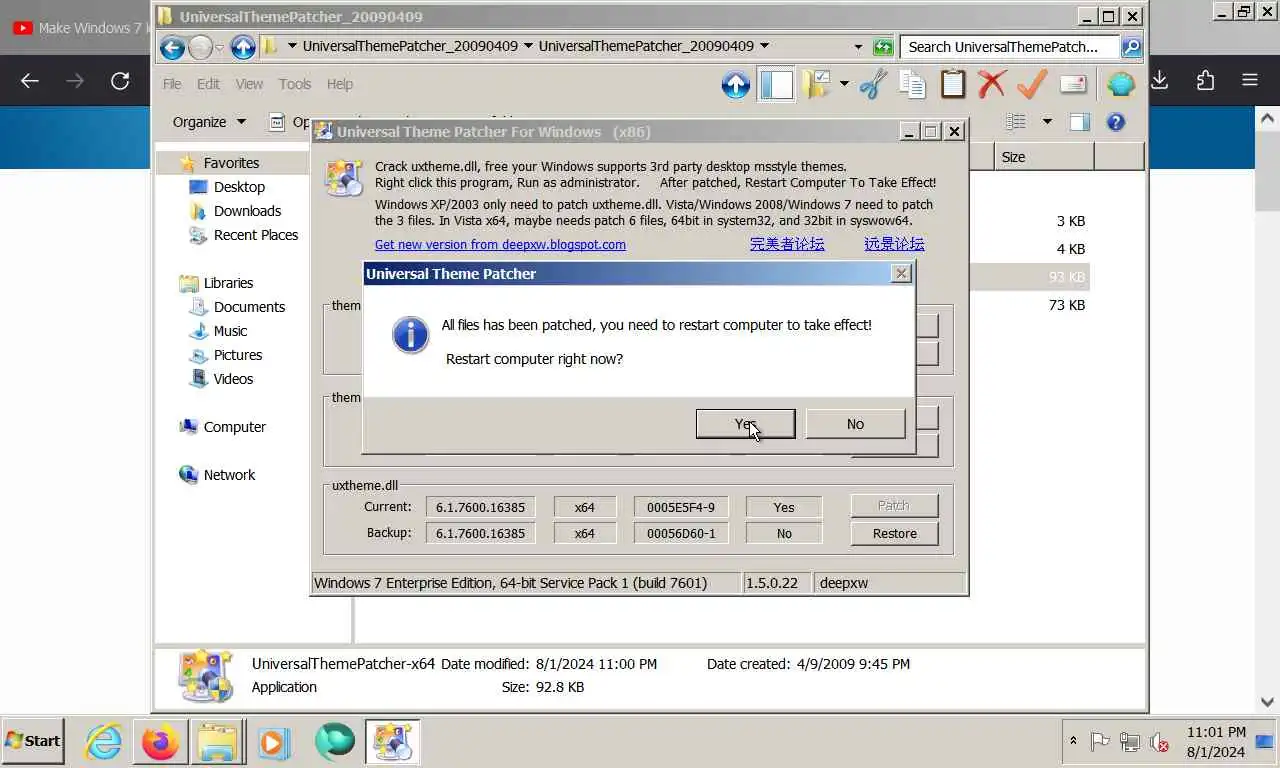The width and height of the screenshot is (1280, 768).
Task: Open Folder Options icon in Explorer toolbar
Action: click(x=816, y=85)
